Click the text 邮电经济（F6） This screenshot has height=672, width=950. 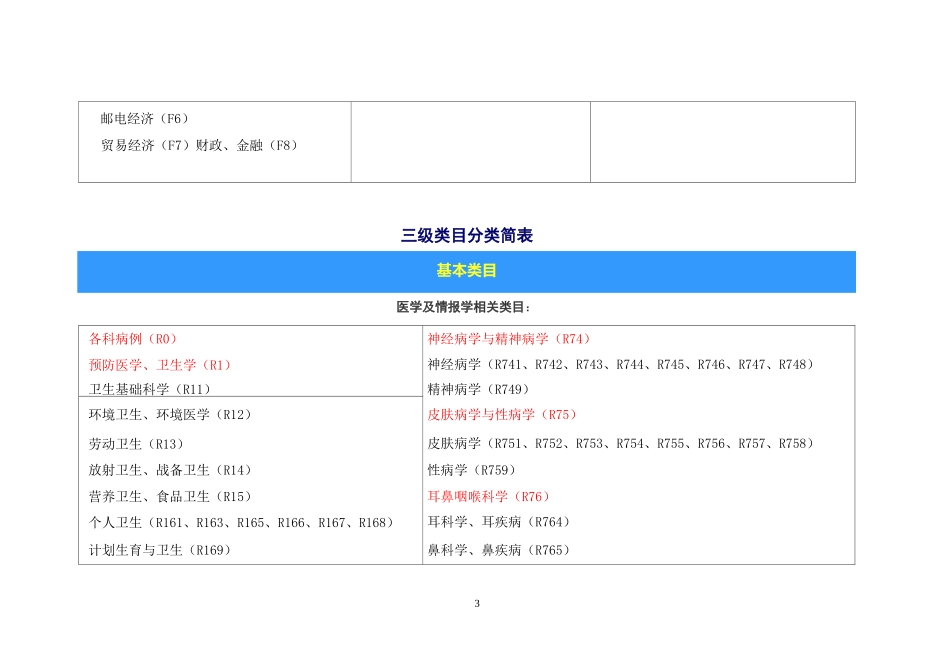click(145, 119)
